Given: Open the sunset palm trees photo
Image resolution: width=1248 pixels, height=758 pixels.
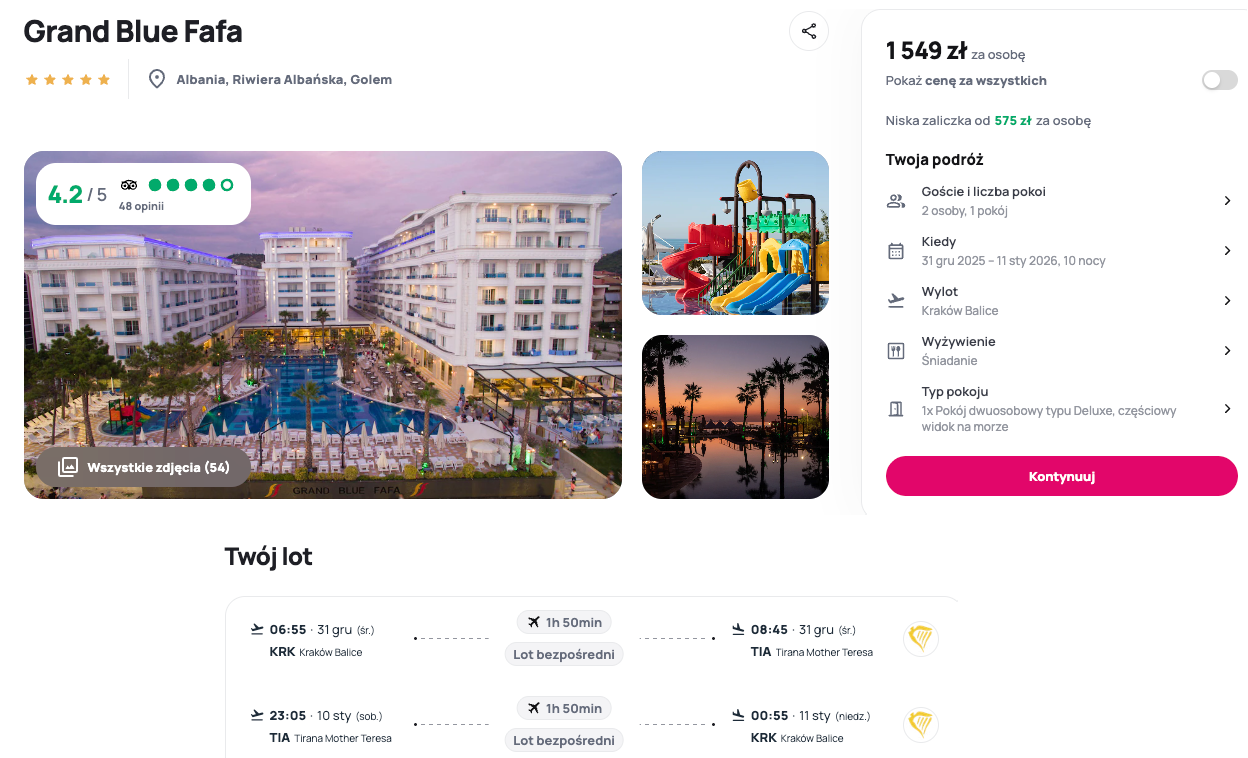Looking at the screenshot, I should click(735, 417).
